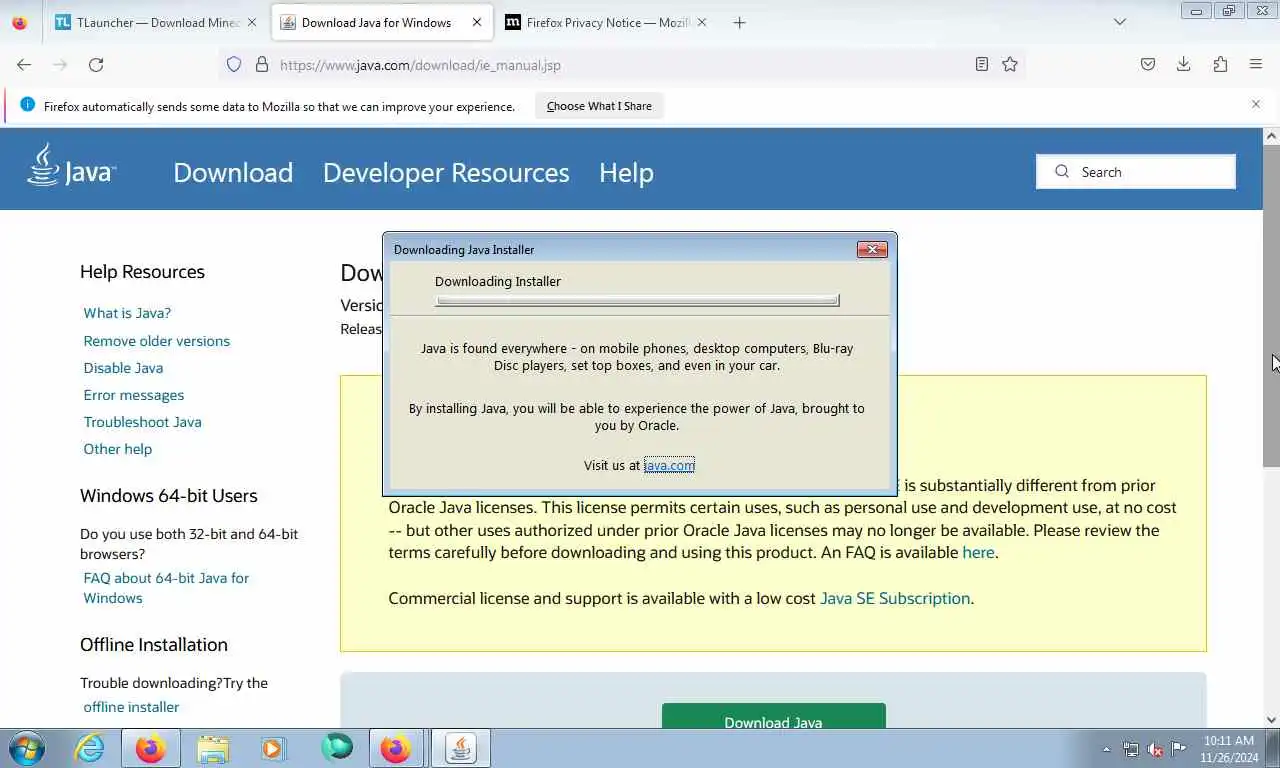Open the What is Java? link
The image size is (1280, 768).
tap(127, 313)
